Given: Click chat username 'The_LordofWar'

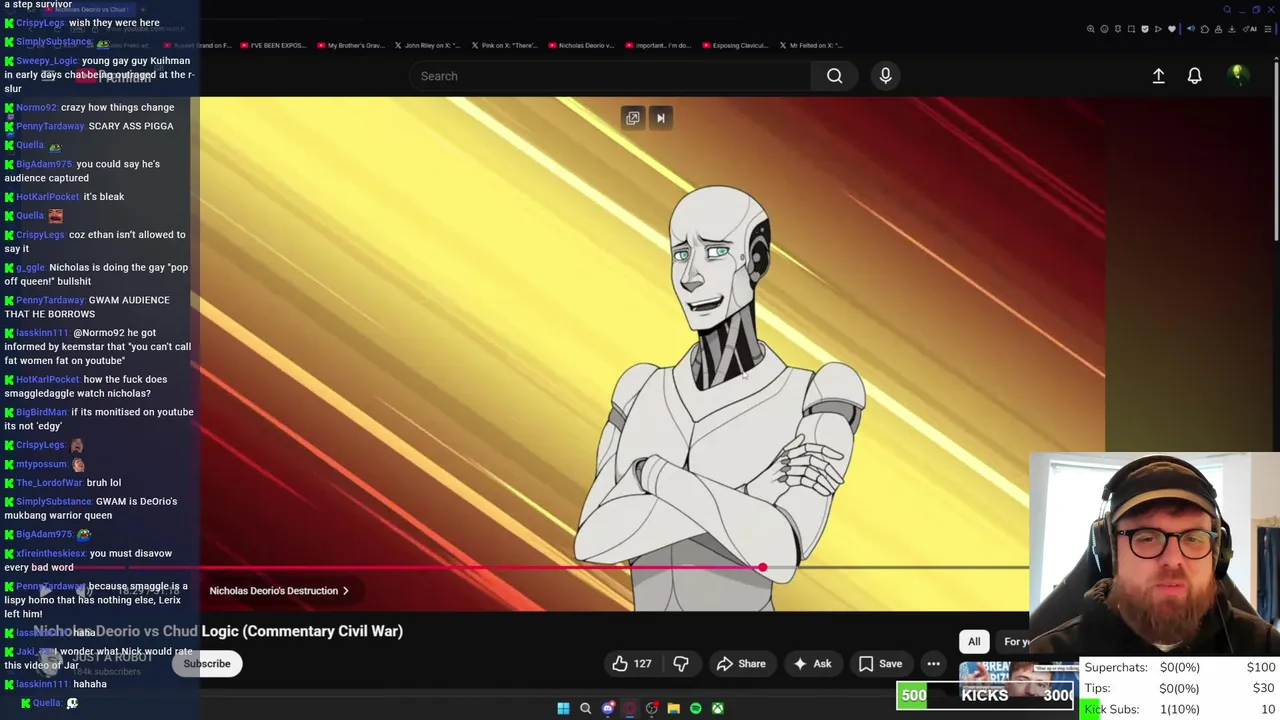Looking at the screenshot, I should [48, 483].
